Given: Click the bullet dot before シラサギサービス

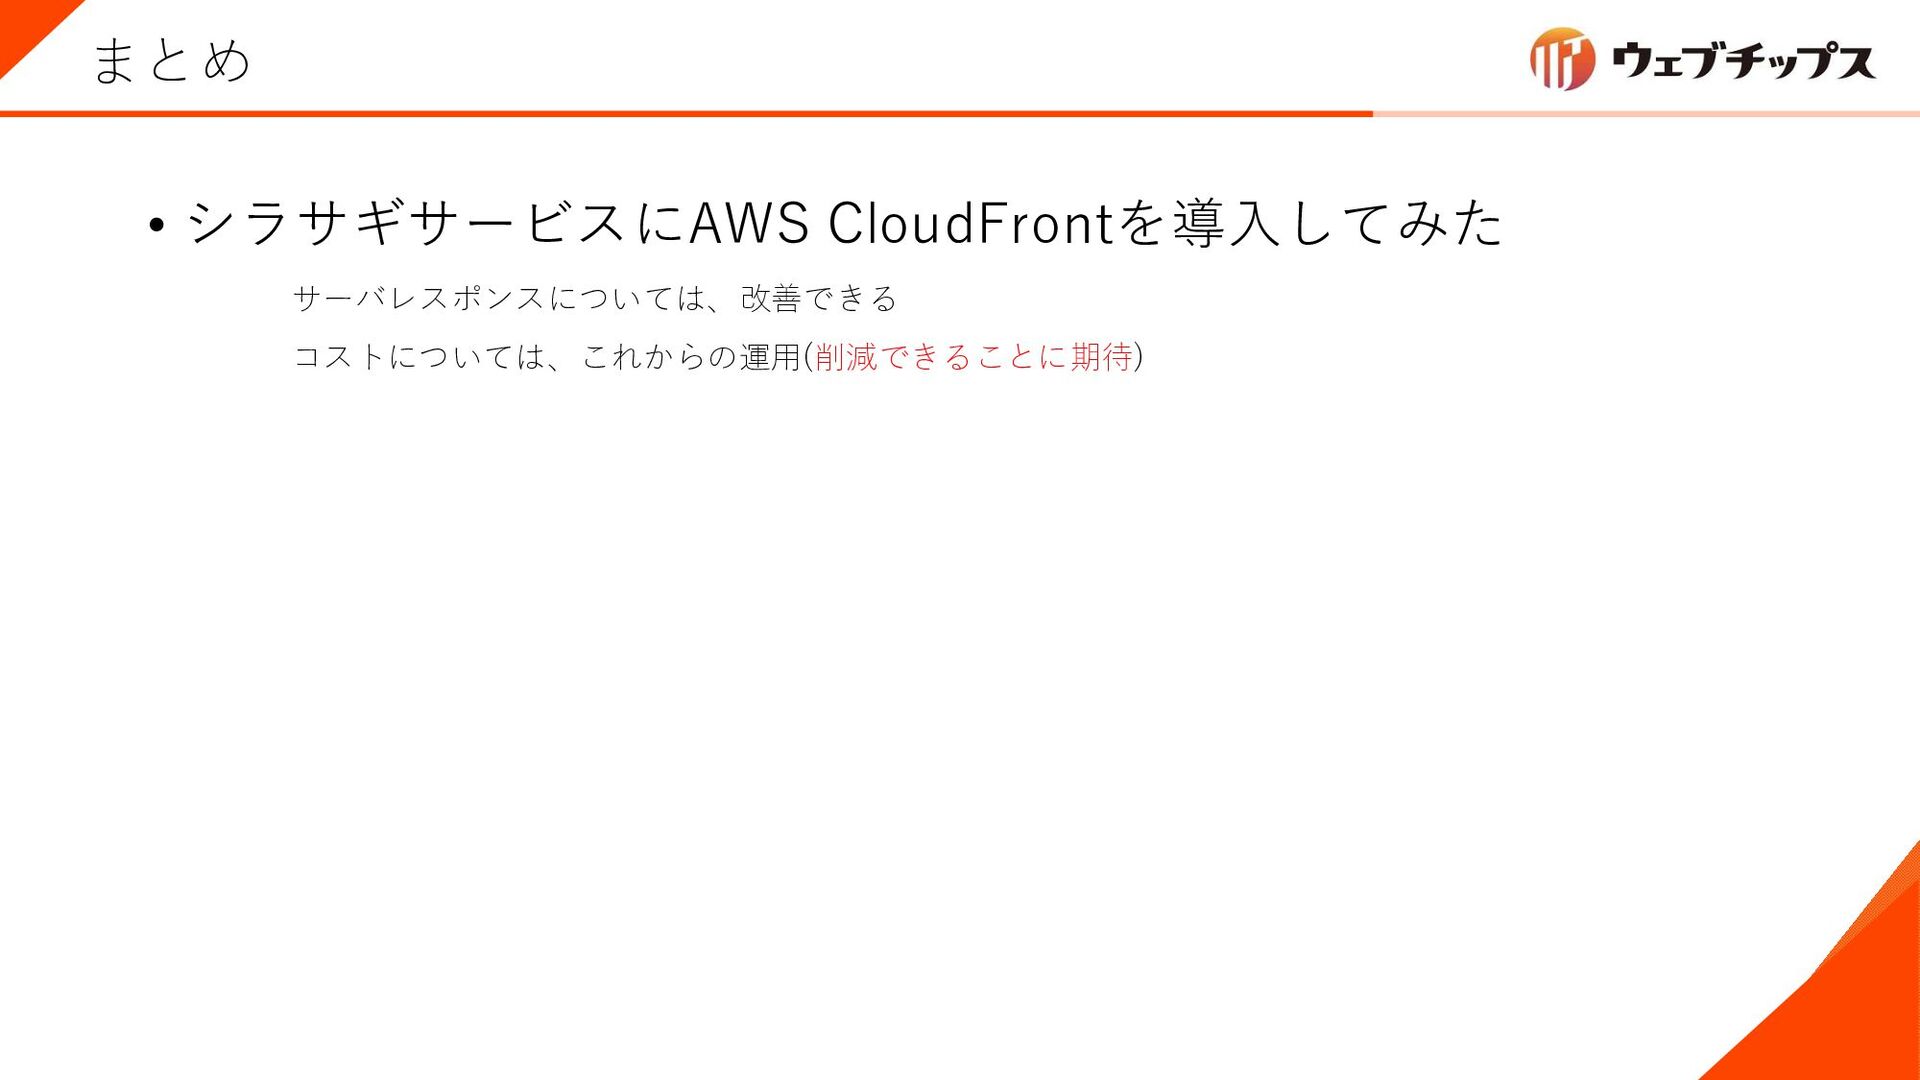Looking at the screenshot, I should [155, 225].
